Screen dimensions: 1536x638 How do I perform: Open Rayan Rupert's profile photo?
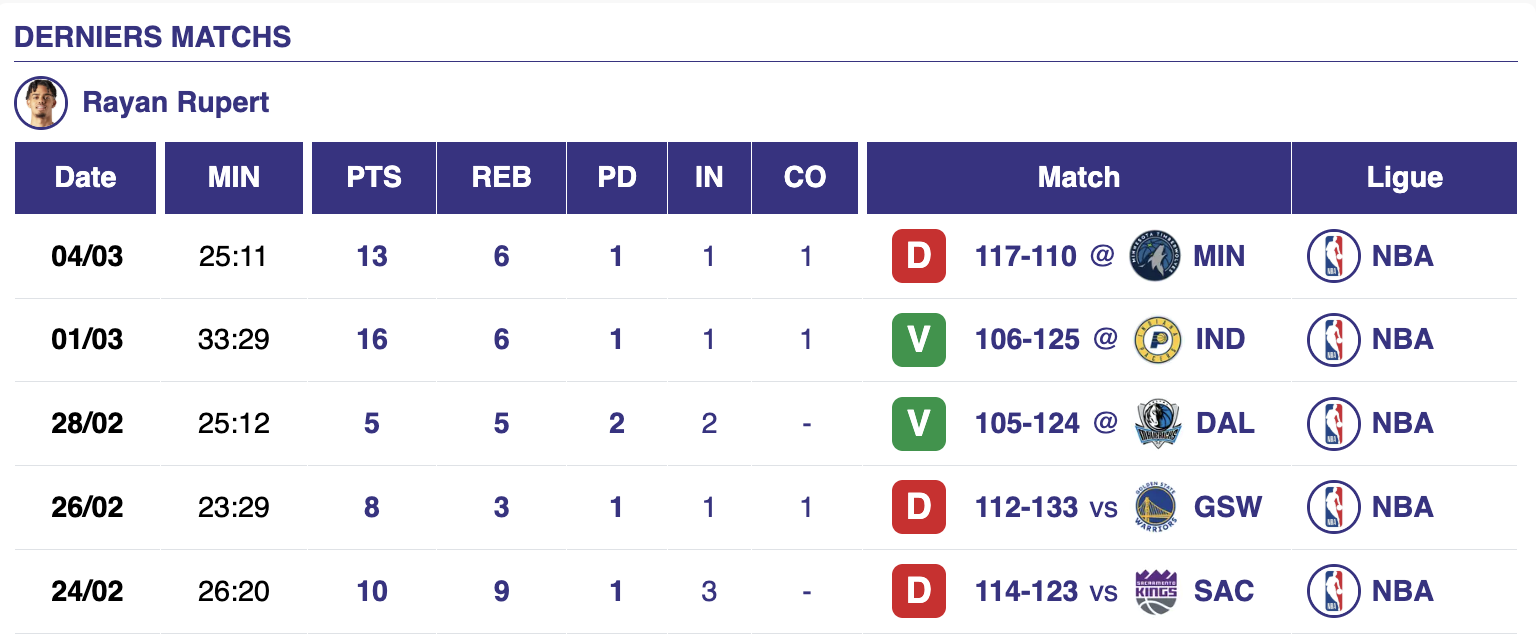tap(41, 103)
